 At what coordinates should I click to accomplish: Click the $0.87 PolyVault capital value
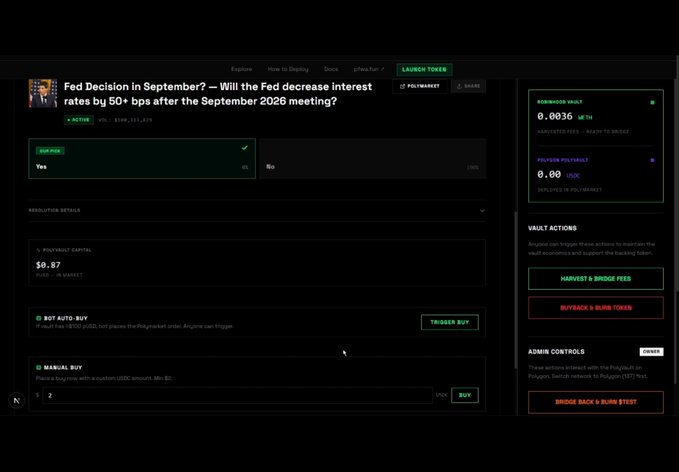point(48,265)
